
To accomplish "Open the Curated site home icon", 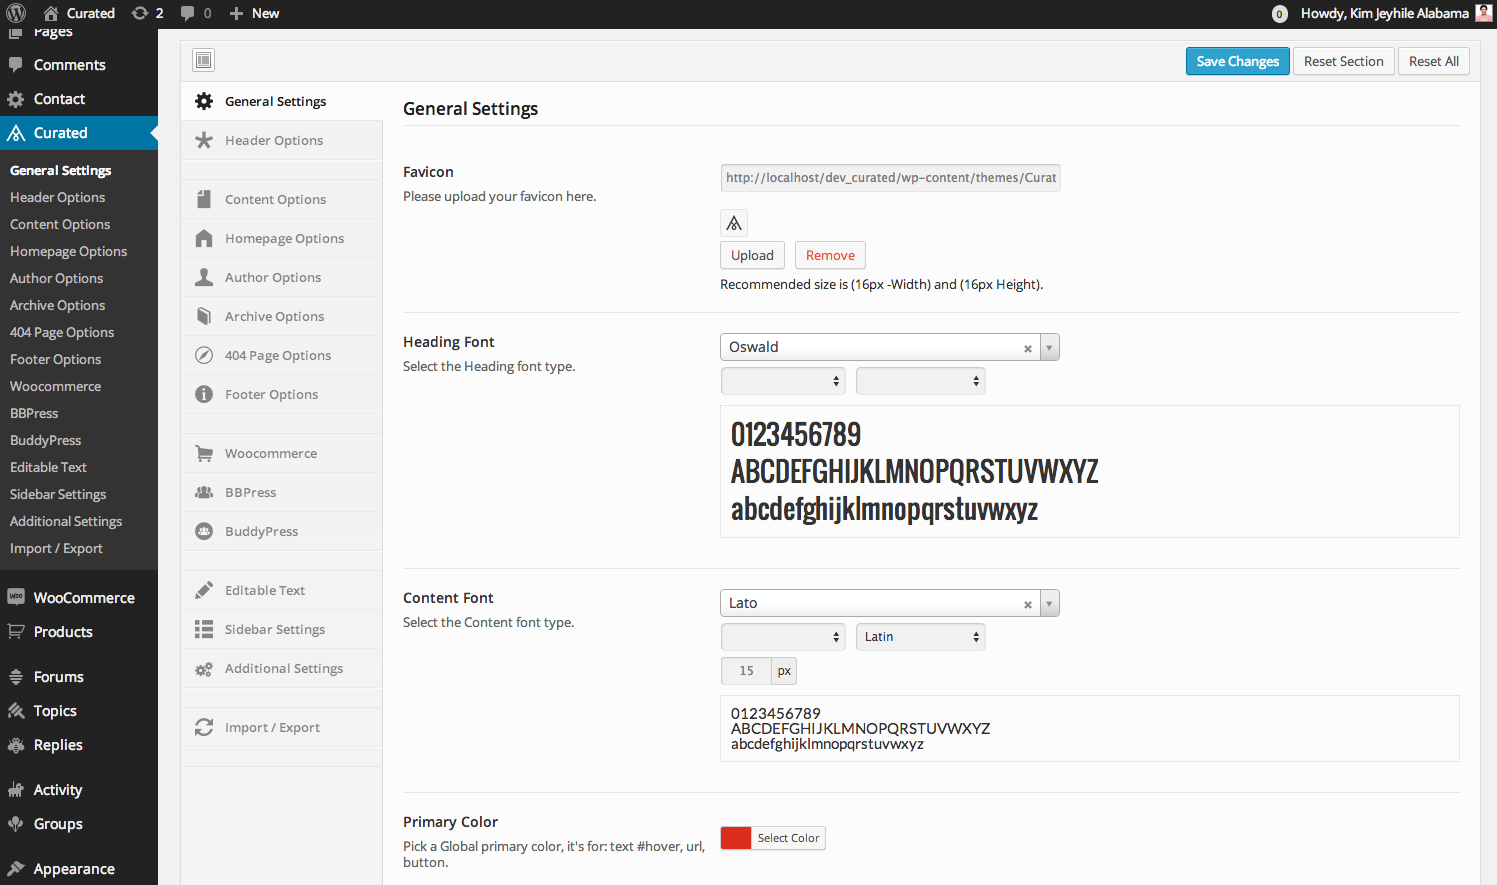I will (51, 13).
